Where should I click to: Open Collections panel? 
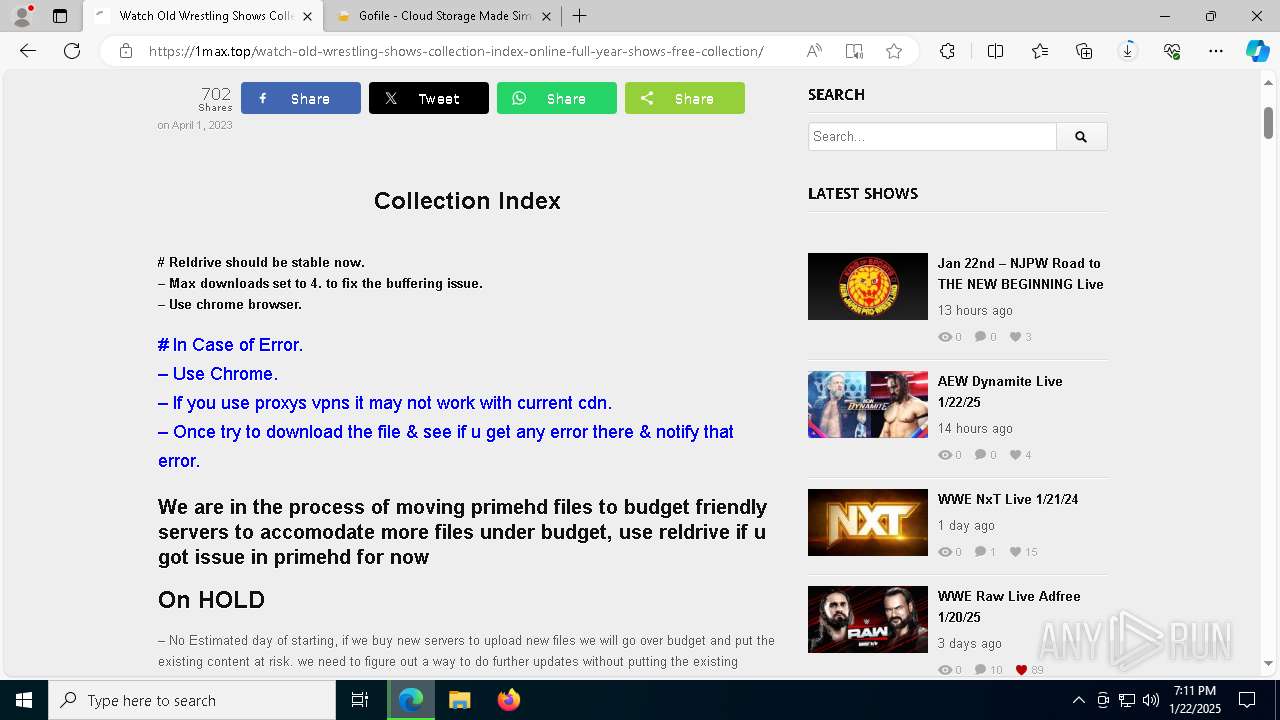coord(1084,51)
